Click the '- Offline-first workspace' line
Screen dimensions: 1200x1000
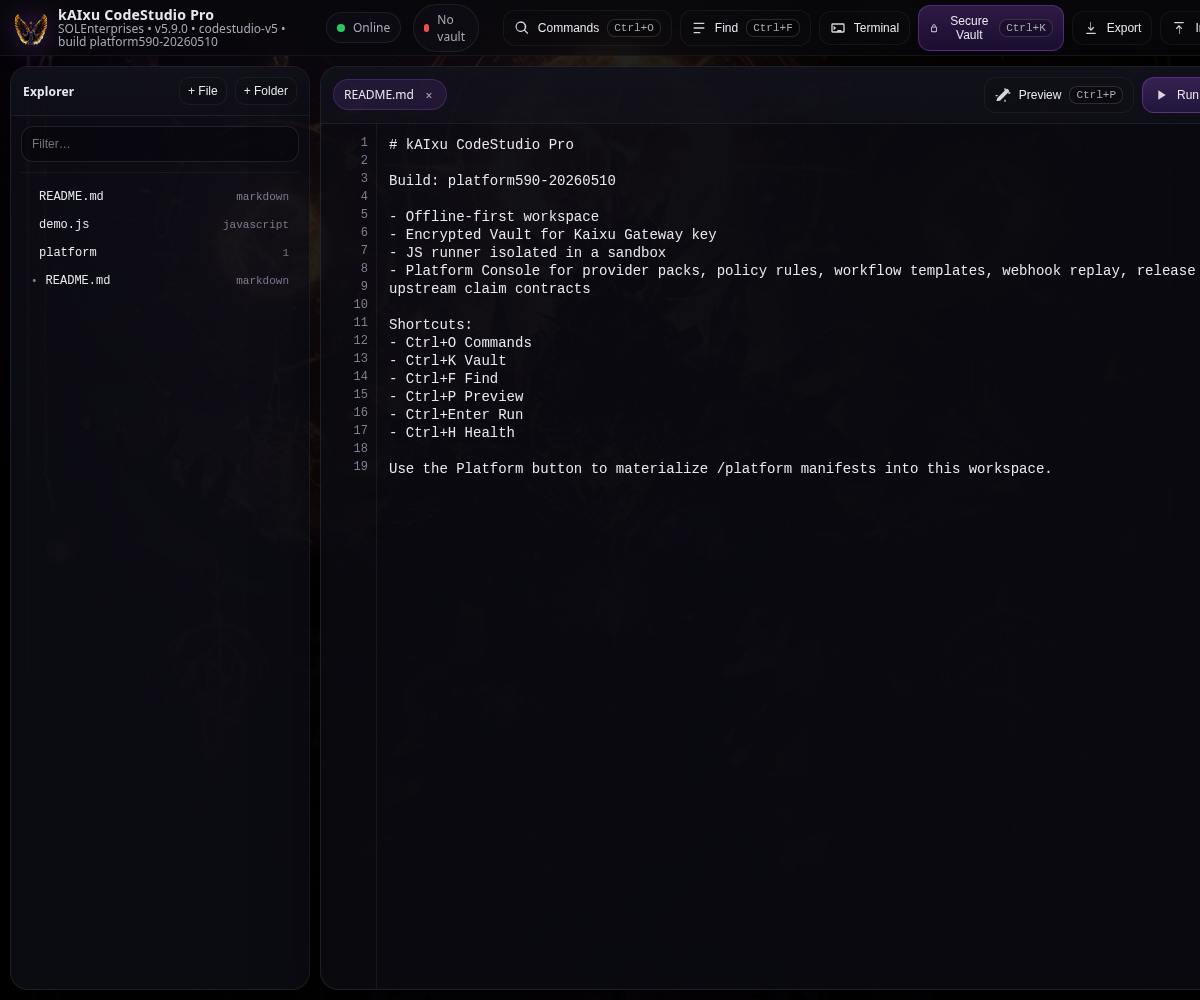[494, 217]
